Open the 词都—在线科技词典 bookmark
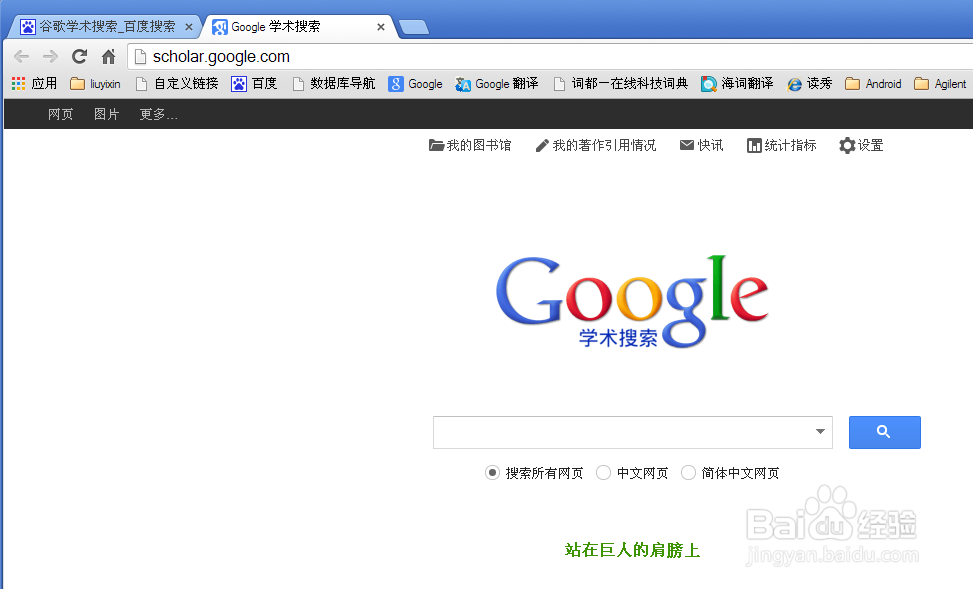Image resolution: width=973 pixels, height=589 pixels. pos(621,84)
